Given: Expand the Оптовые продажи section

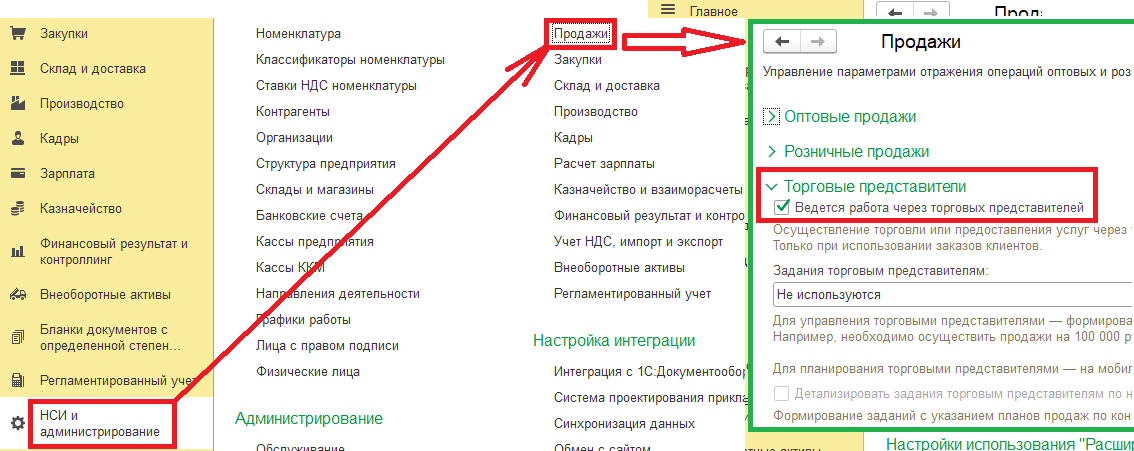Looking at the screenshot, I should click(771, 117).
